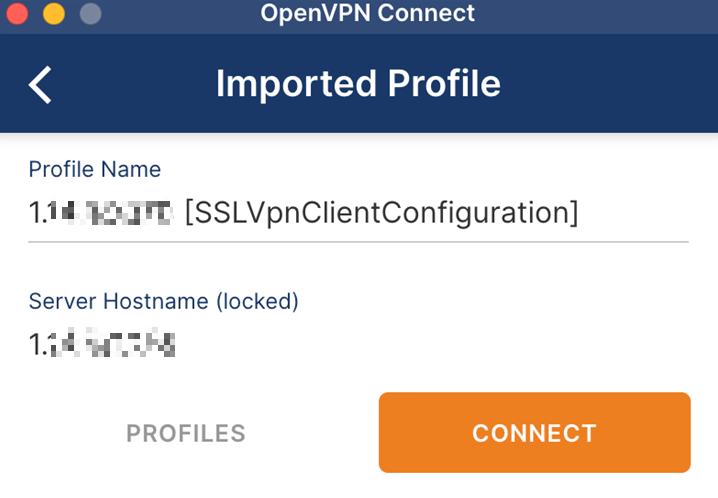Click the word Profile in header title
The width and height of the screenshot is (718, 498).
444,84
